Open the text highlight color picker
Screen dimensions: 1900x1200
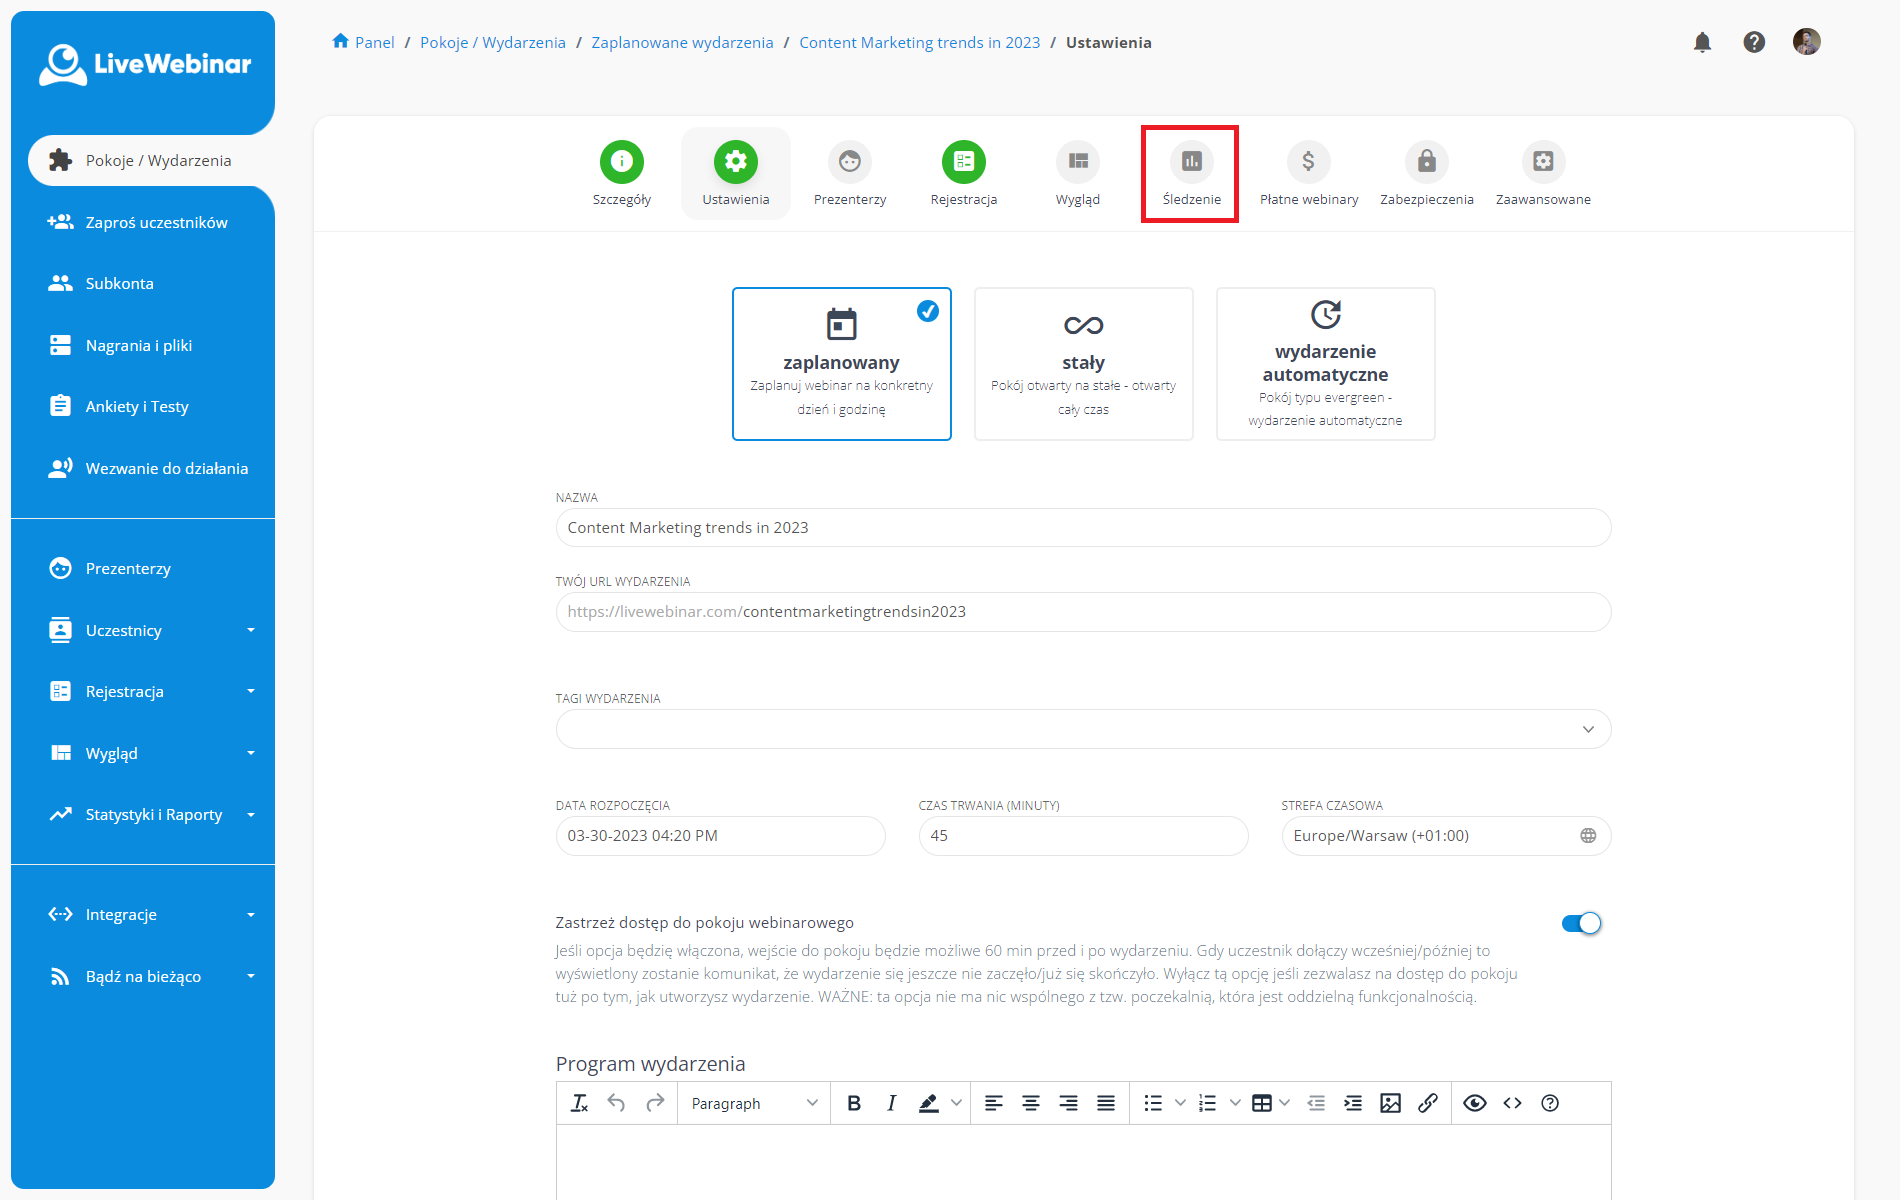point(956,1103)
